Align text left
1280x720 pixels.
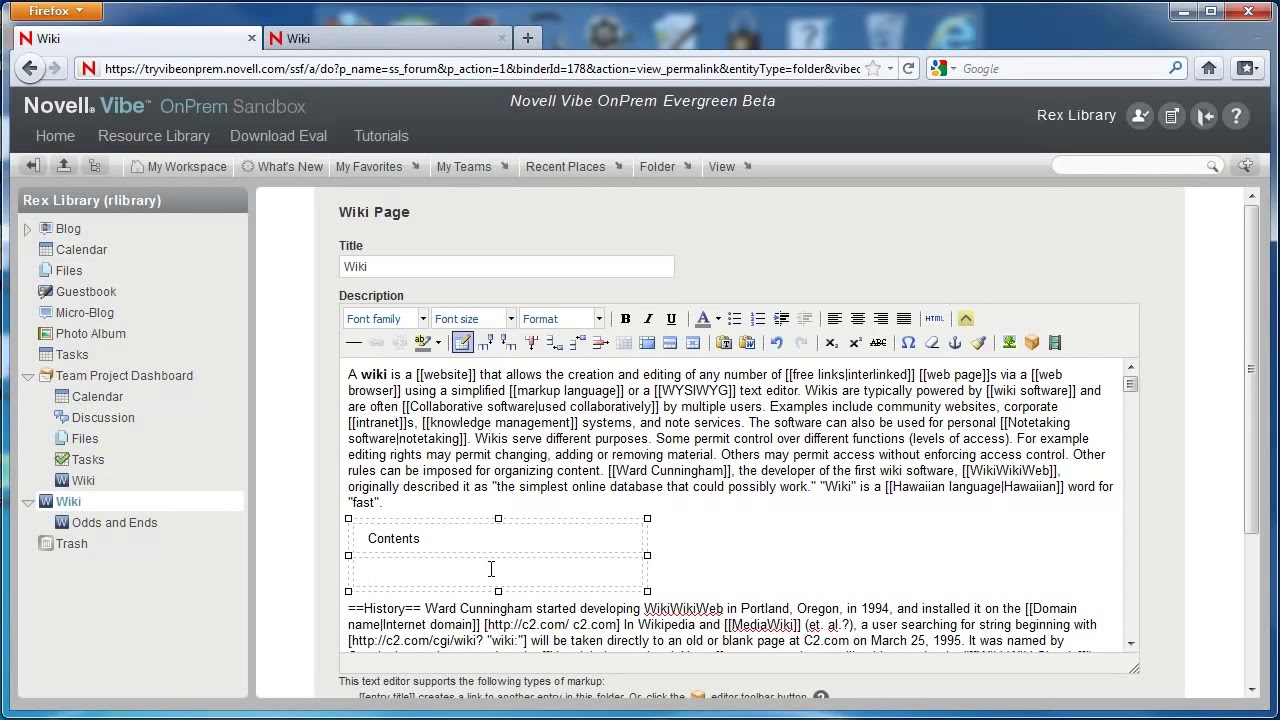coord(834,319)
